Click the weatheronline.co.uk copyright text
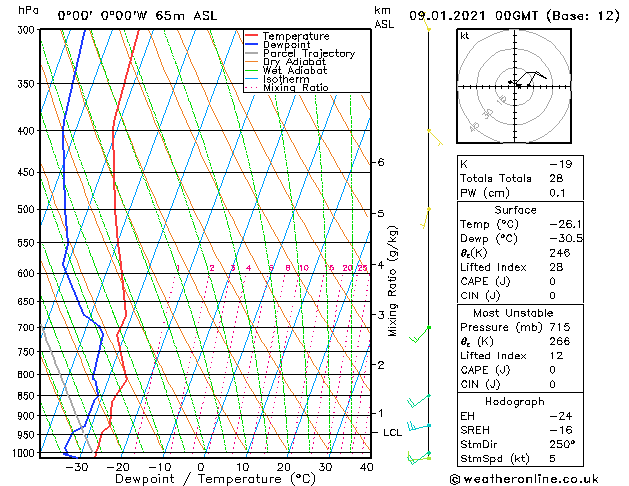The width and height of the screenshot is (629, 486). click(524, 479)
